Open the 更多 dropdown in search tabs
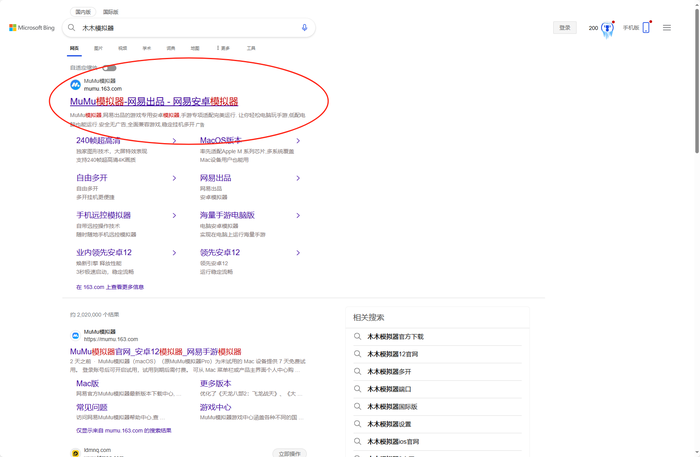 point(223,48)
